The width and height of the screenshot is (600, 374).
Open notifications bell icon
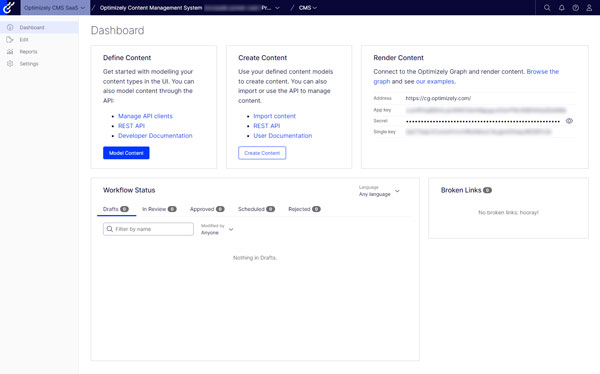(x=561, y=8)
